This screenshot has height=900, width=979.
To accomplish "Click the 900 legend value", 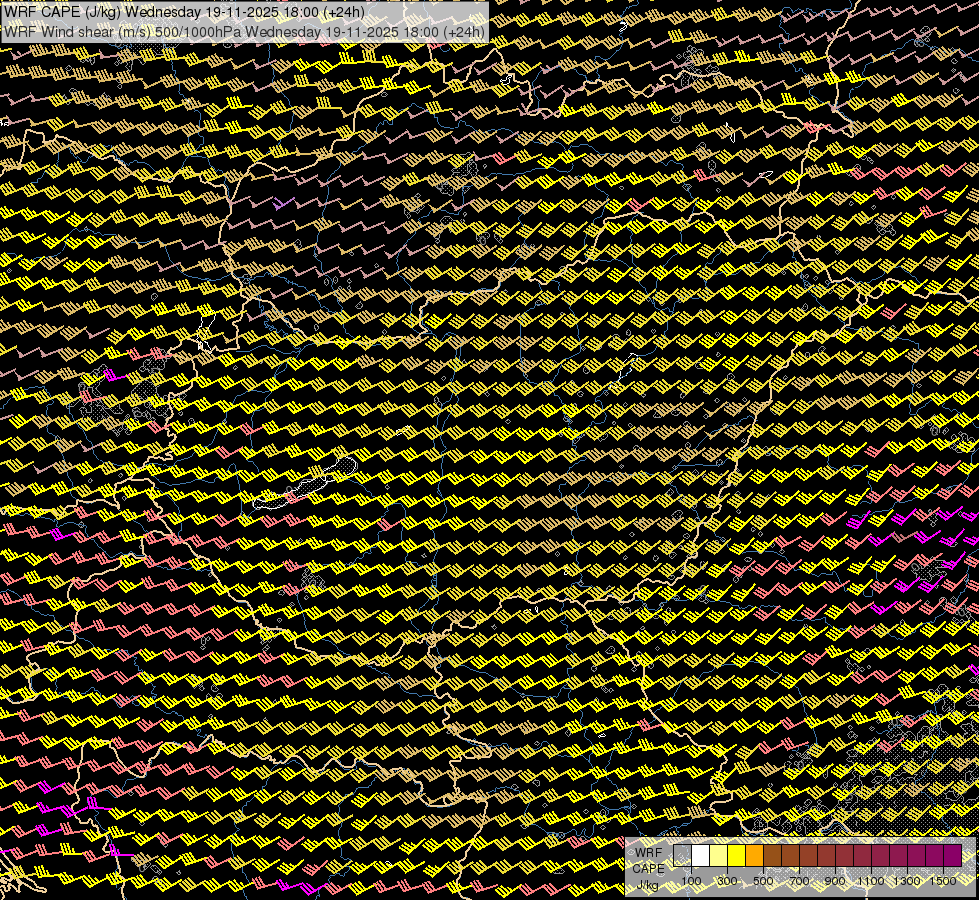I will pyautogui.click(x=835, y=881).
